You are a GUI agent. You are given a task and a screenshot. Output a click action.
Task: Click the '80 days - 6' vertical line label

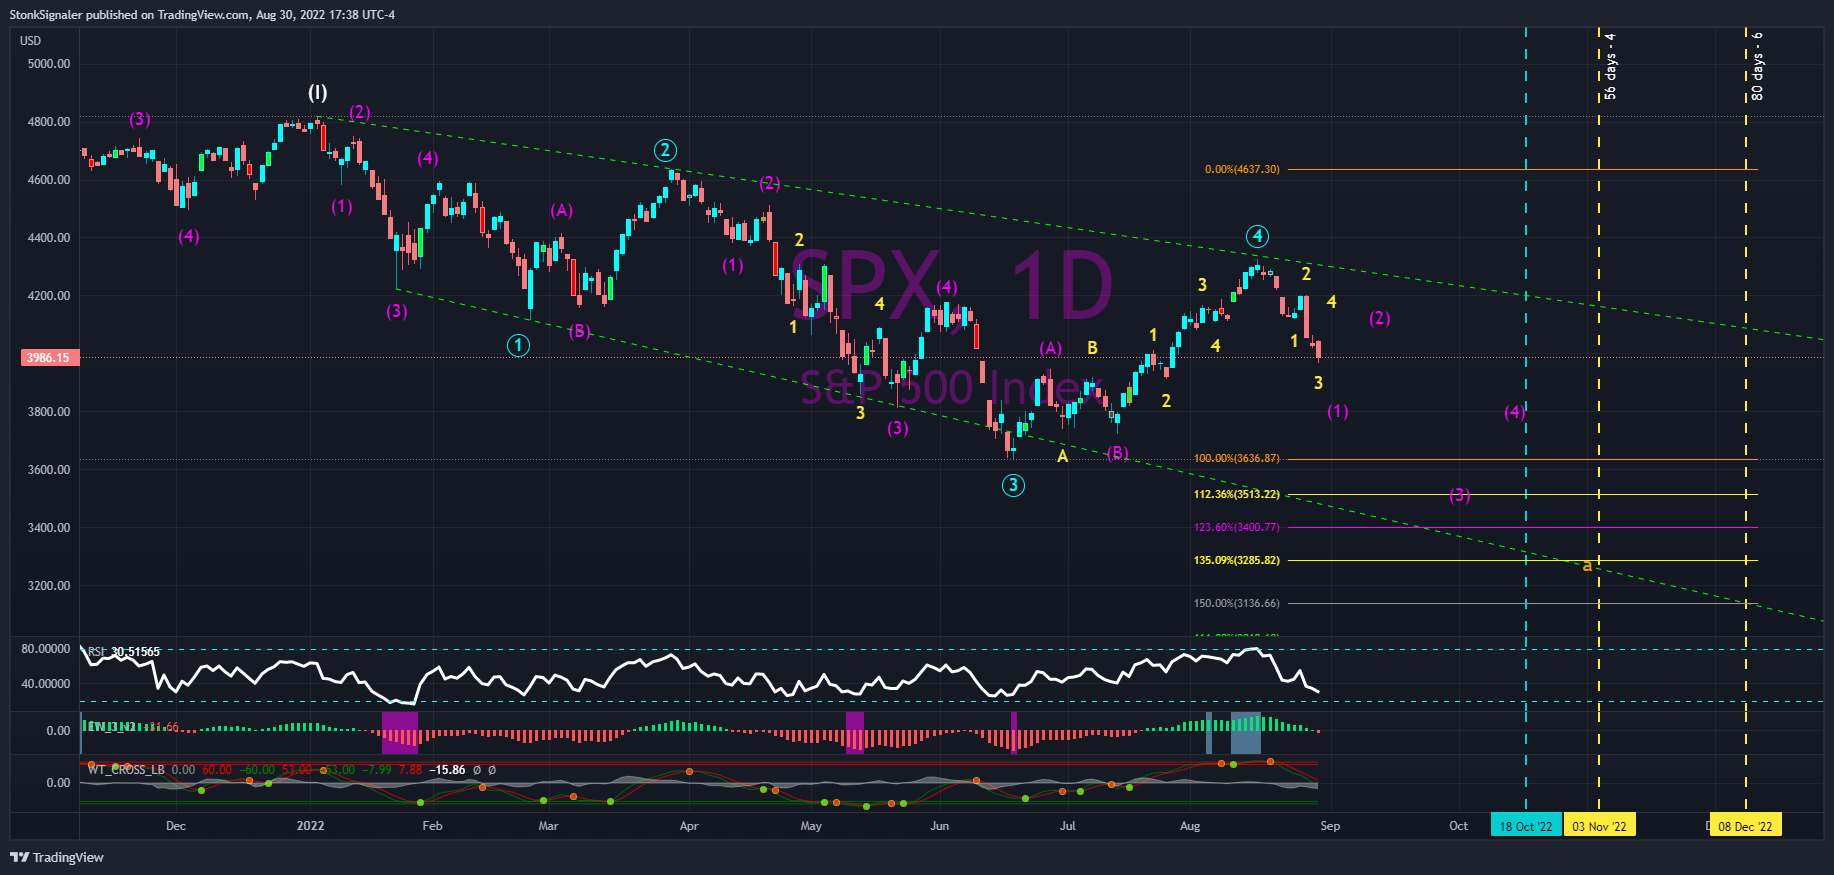click(1757, 66)
